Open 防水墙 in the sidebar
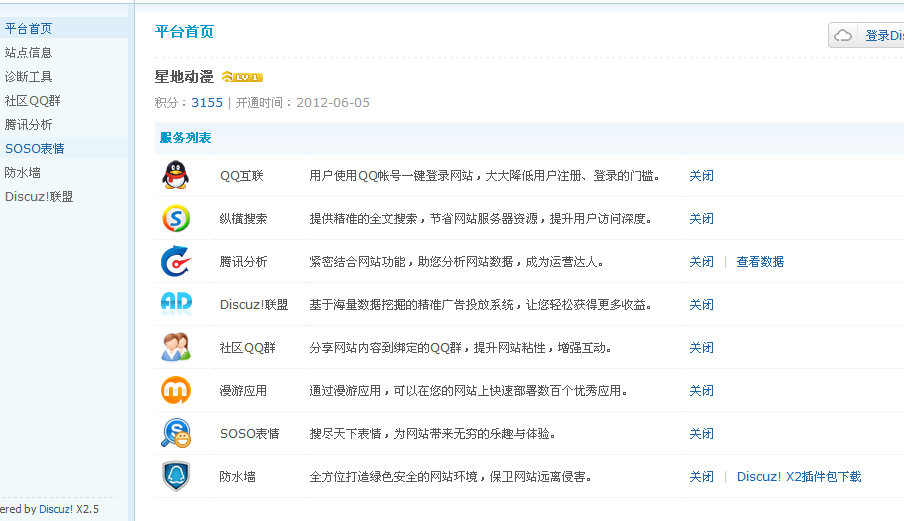 tap(22, 172)
